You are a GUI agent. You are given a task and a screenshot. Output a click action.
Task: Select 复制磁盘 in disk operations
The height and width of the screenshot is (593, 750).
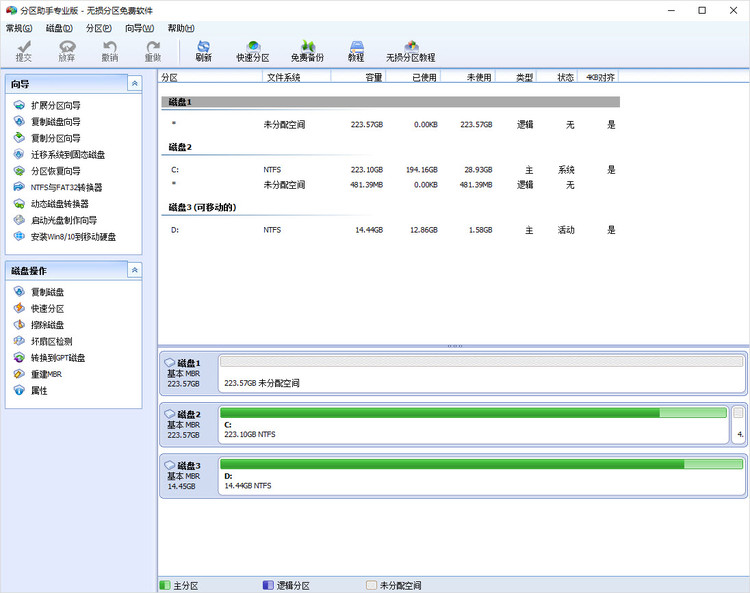click(39, 292)
